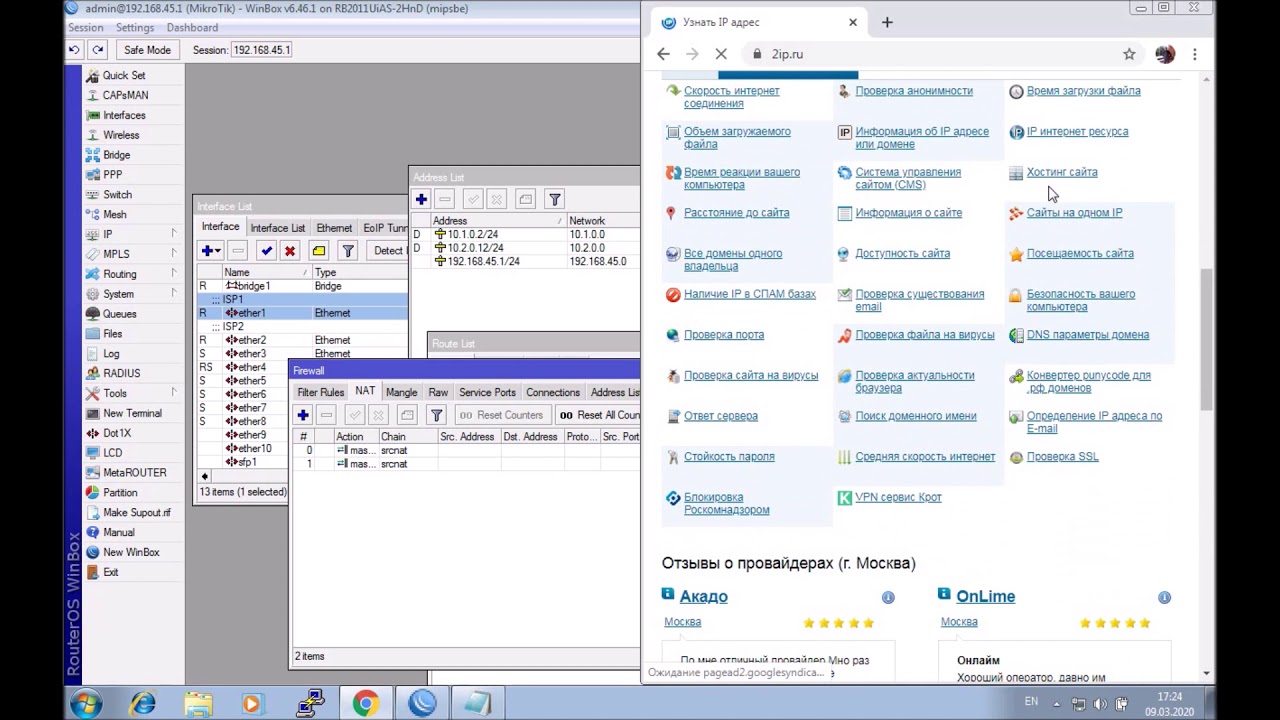Screen dimensions: 1280x720
Task: Switch to the Filter Rules firewall tab
Action: pyautogui.click(x=320, y=393)
